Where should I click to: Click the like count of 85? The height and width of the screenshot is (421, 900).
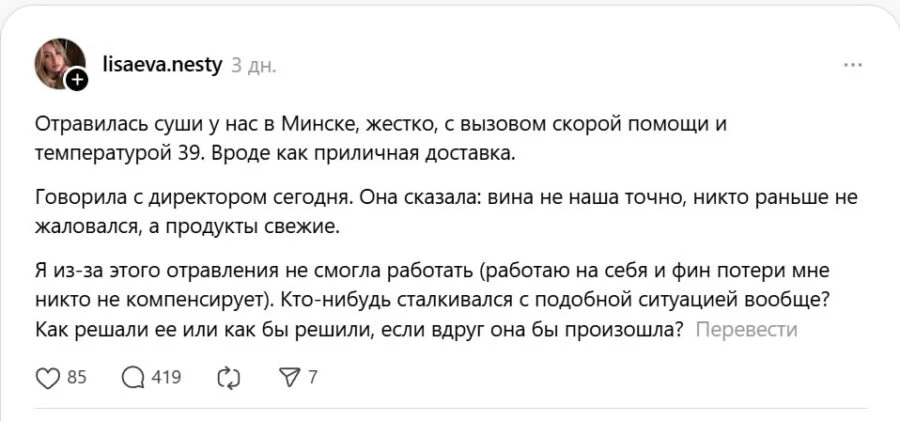[76, 377]
